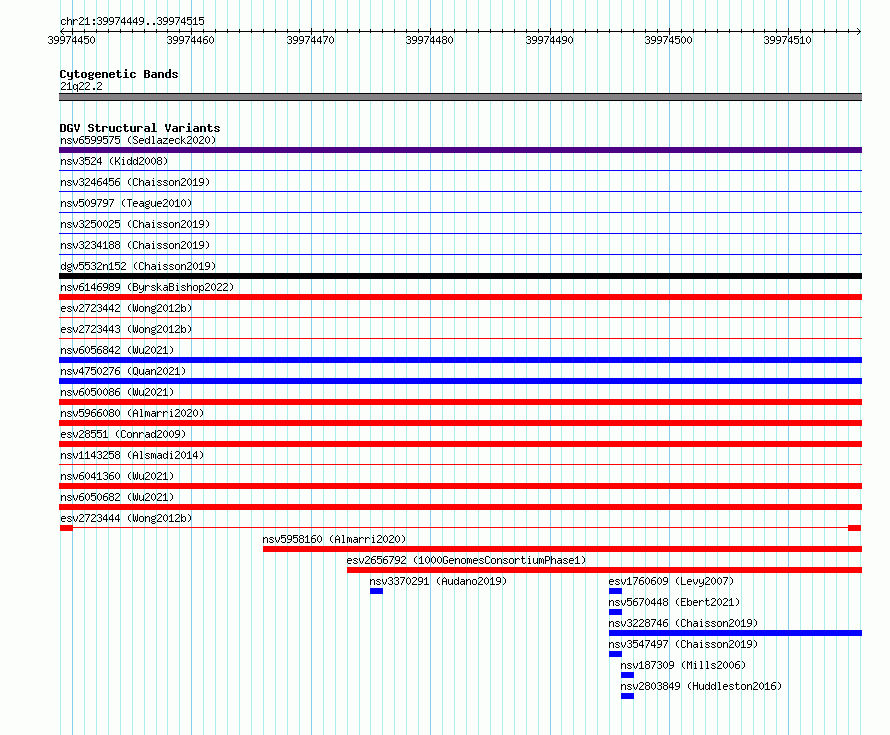This screenshot has height=735, width=890.
Task: Select nsv3246456 (Chaisson2019) label
Action: [x=135, y=182]
